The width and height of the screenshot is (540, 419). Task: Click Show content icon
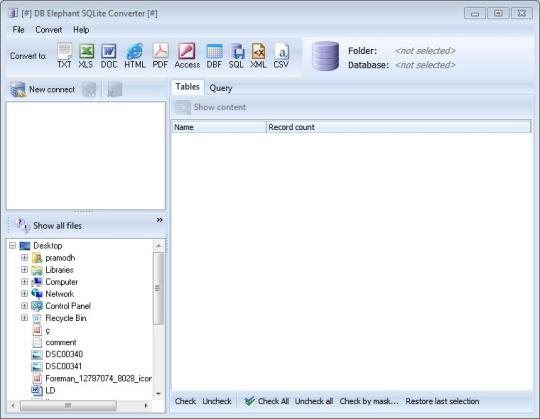[183, 107]
